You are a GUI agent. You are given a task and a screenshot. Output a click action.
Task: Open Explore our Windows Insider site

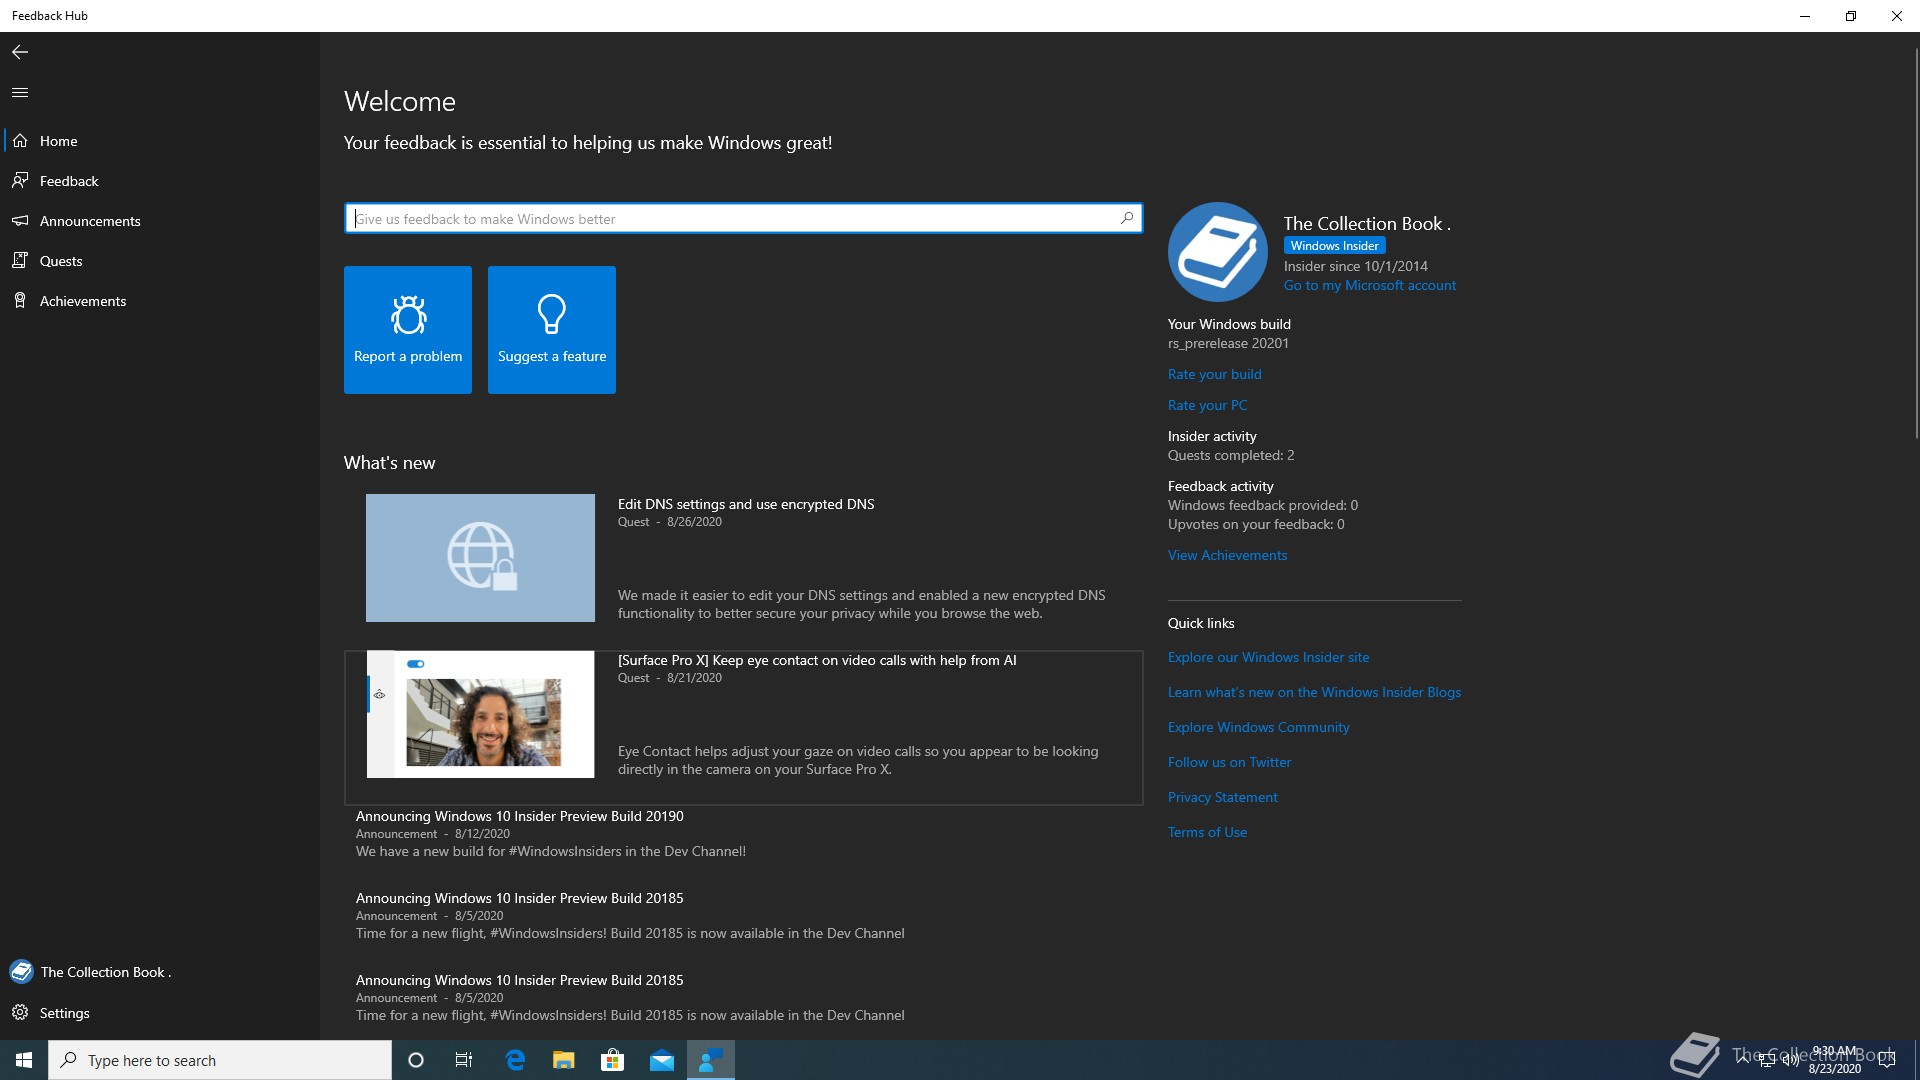click(1268, 657)
